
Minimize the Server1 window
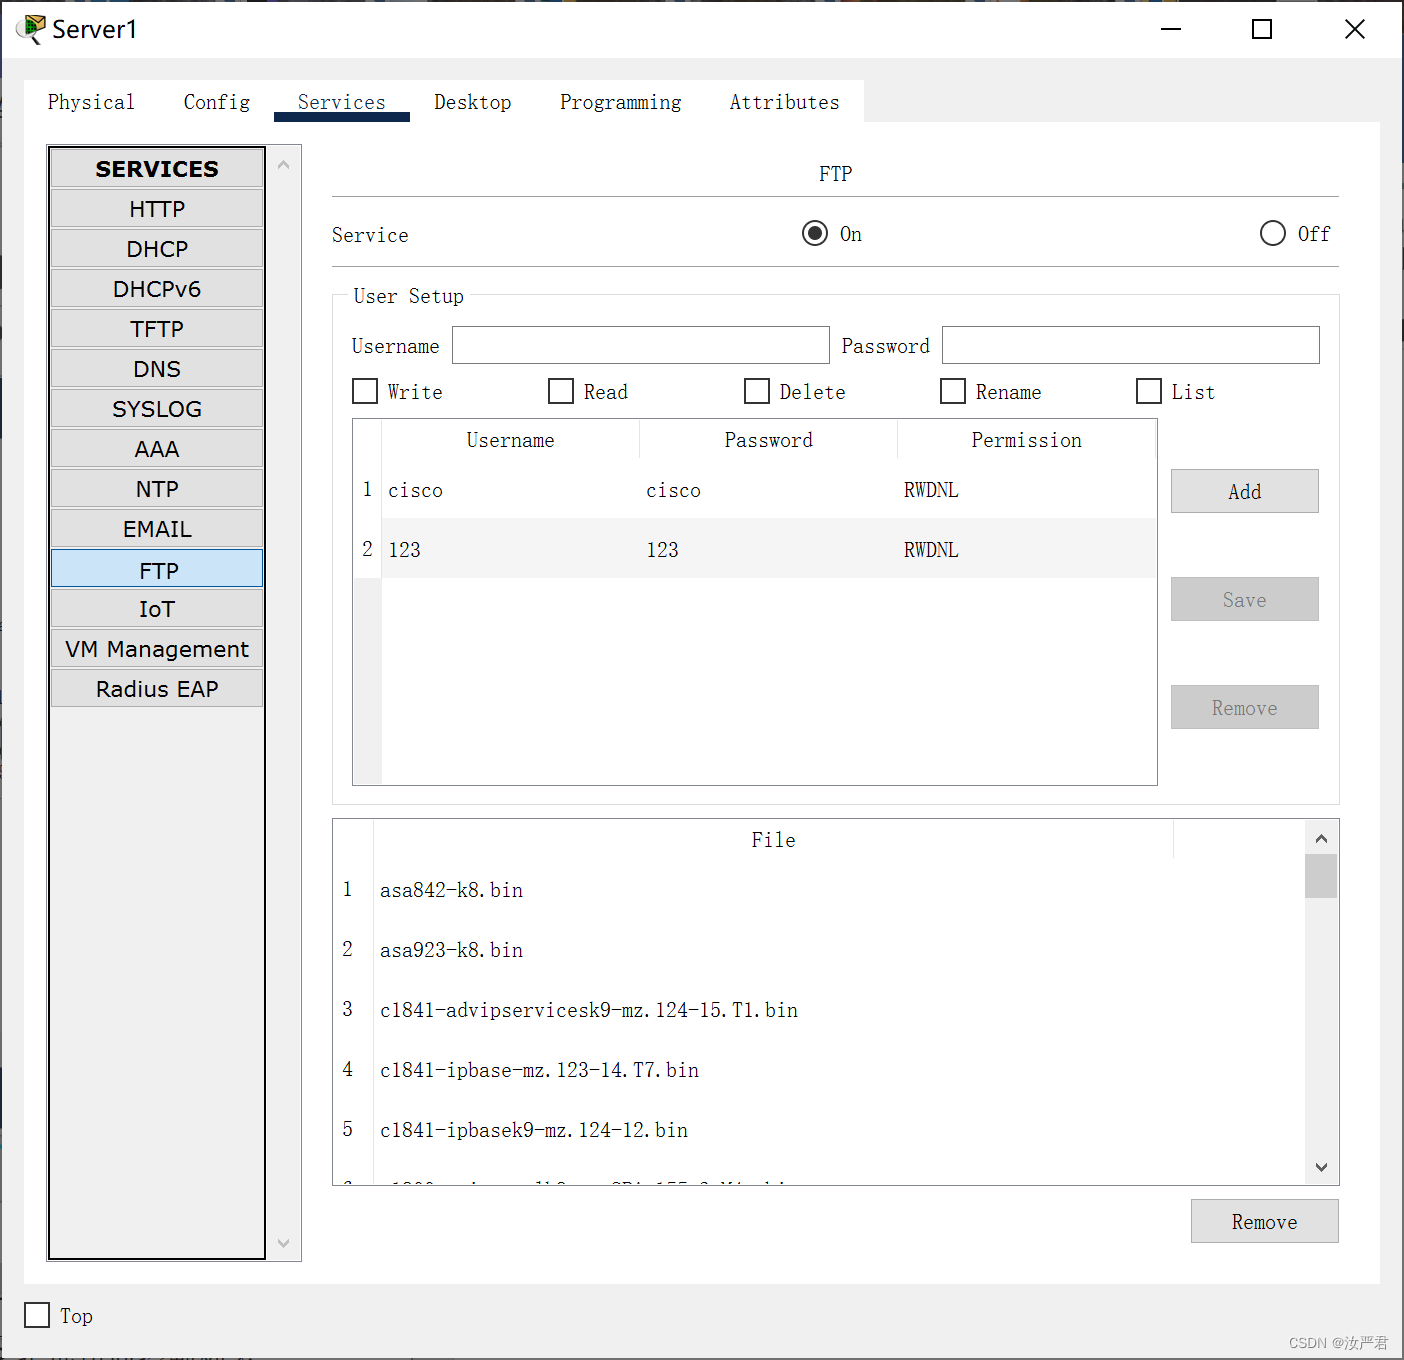(1171, 29)
